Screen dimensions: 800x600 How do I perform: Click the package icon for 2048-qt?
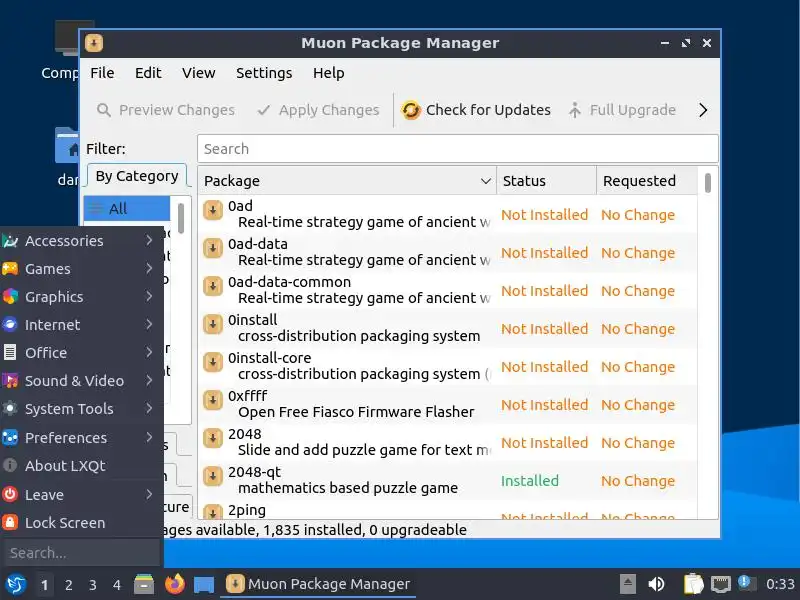213,476
